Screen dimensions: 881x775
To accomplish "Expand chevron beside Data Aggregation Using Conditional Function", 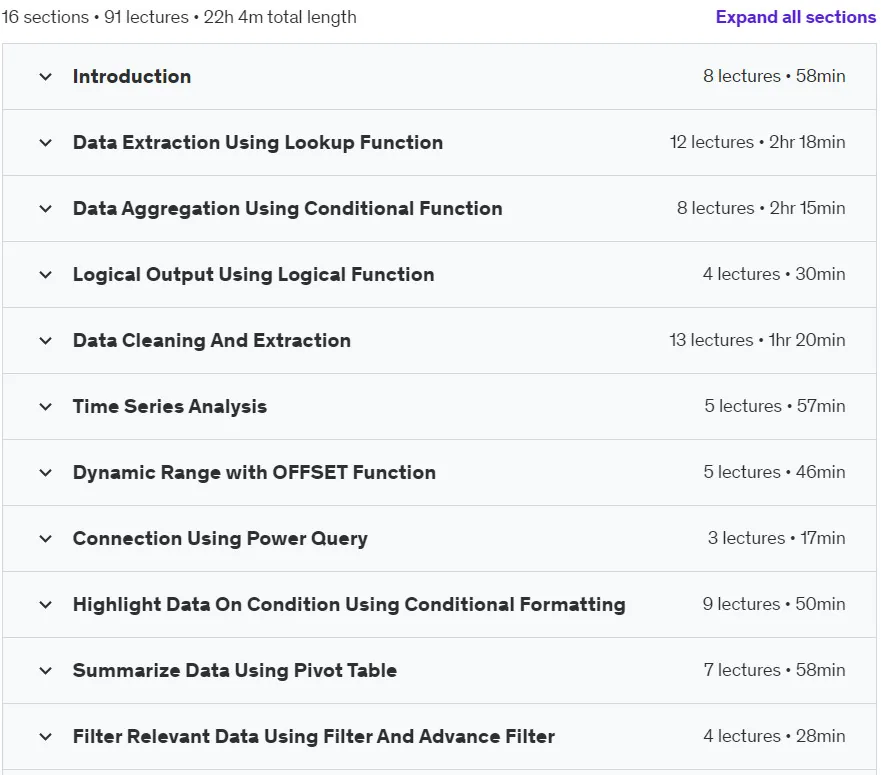I will [46, 209].
